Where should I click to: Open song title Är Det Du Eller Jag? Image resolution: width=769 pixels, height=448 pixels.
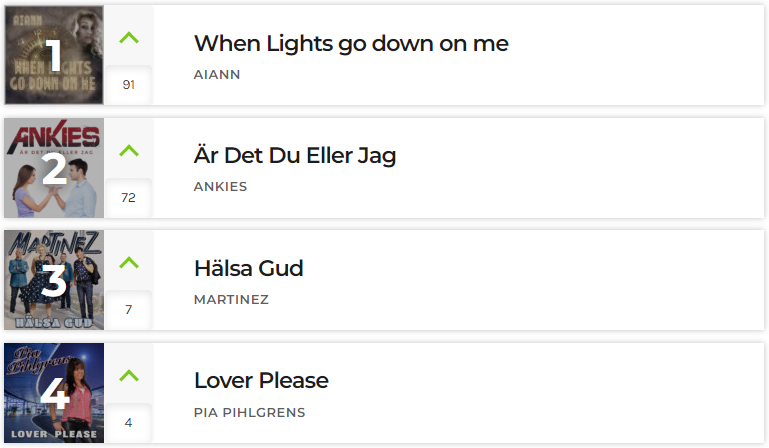[295, 156]
